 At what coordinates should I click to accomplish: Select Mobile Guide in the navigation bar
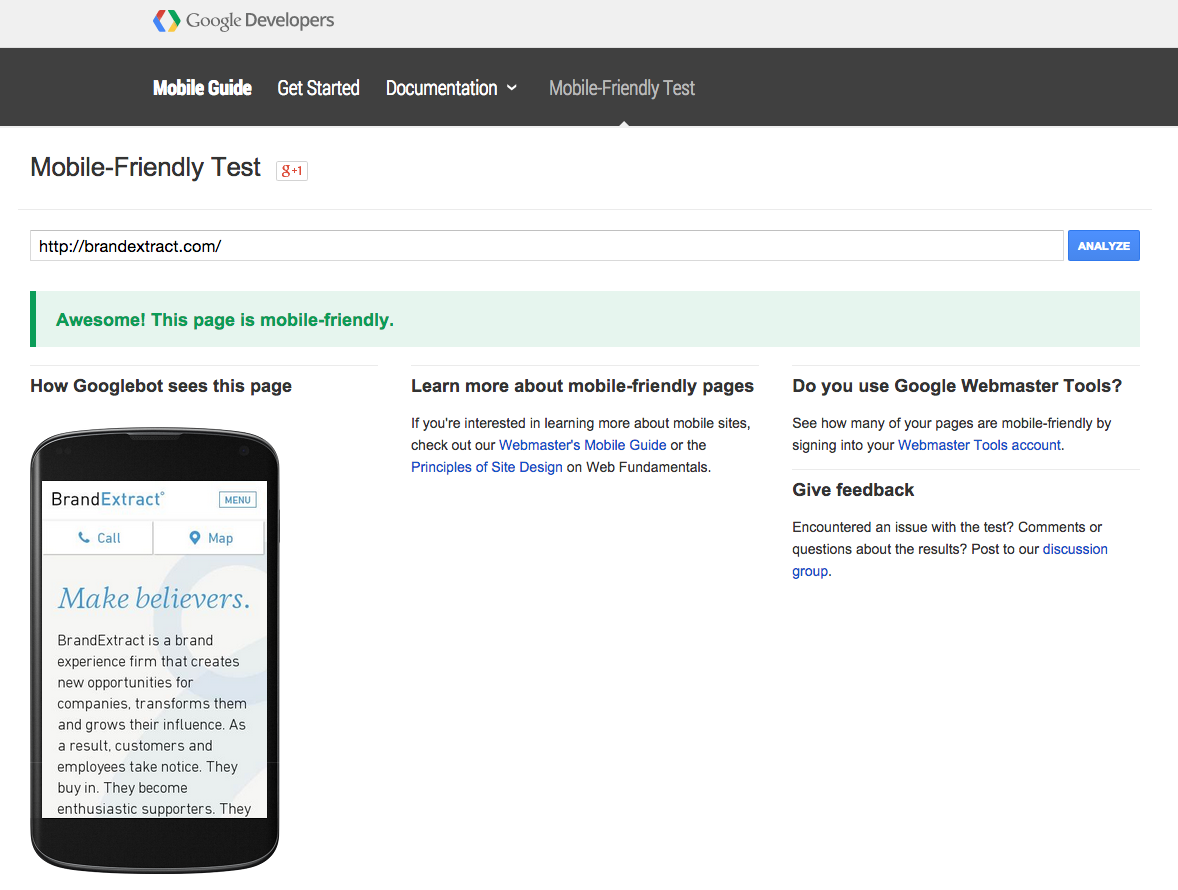tap(202, 88)
